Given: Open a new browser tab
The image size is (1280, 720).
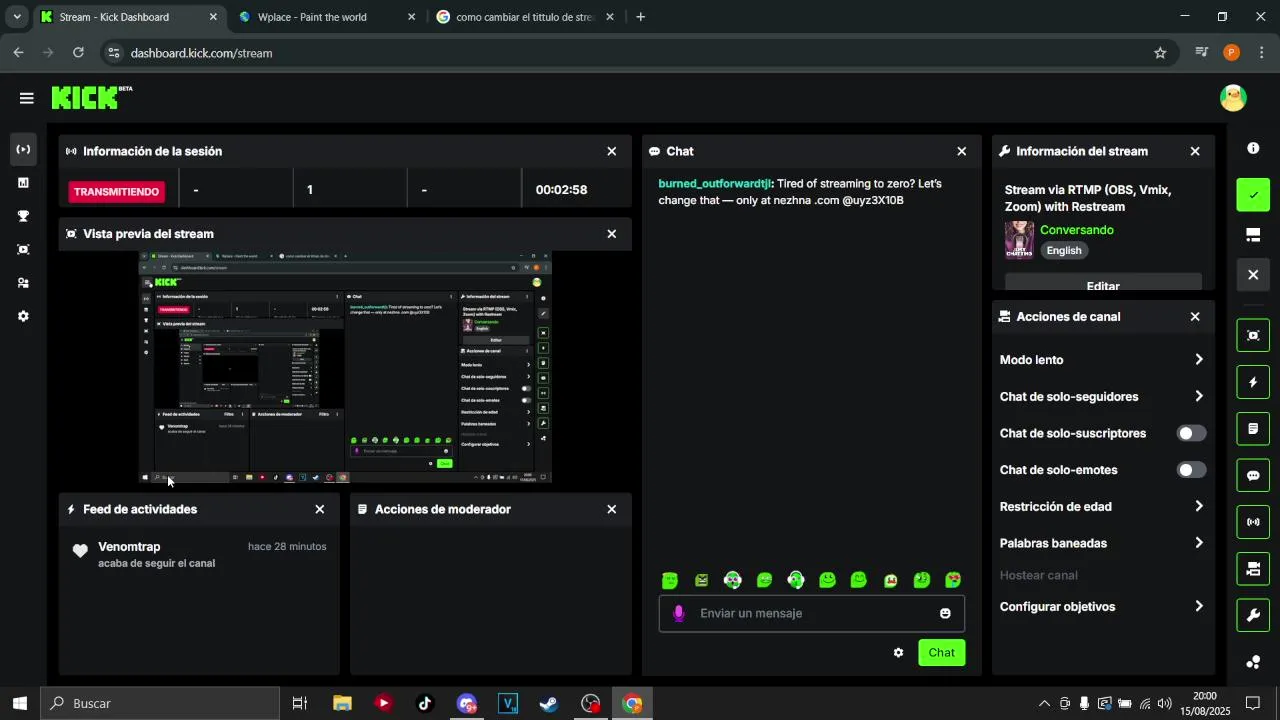Looking at the screenshot, I should tap(641, 17).
